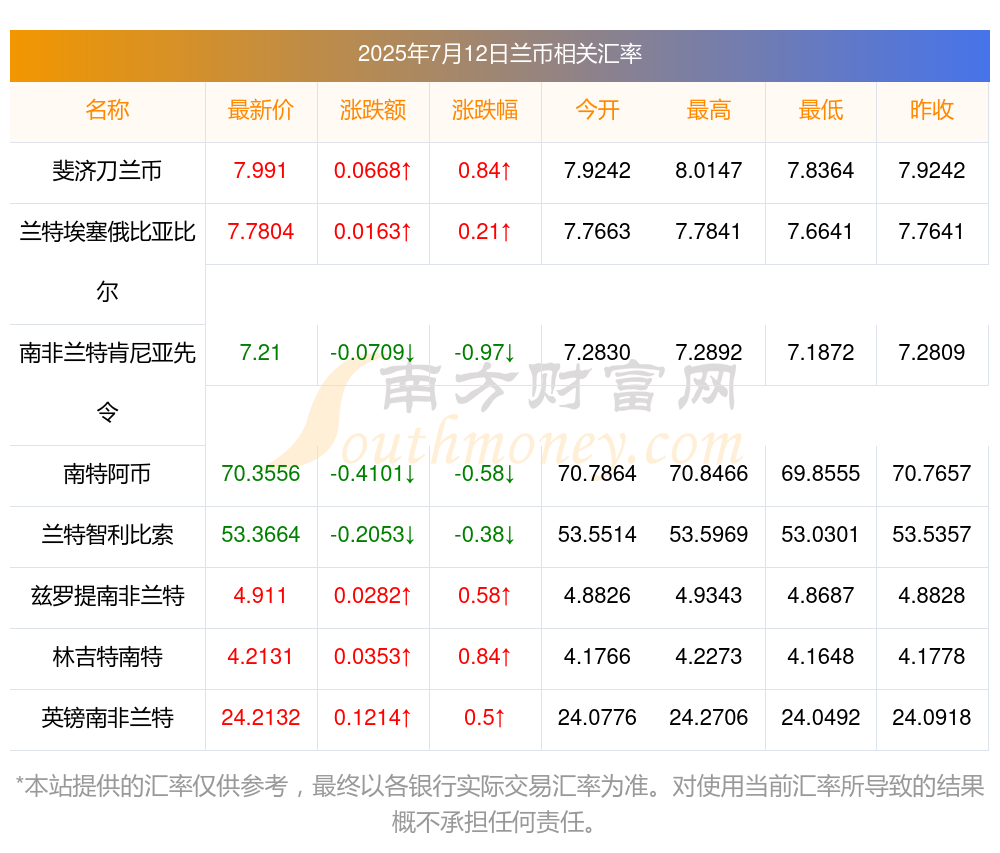The image size is (1000, 853).
Task: Click latest price 24.2132
Action: tap(260, 718)
